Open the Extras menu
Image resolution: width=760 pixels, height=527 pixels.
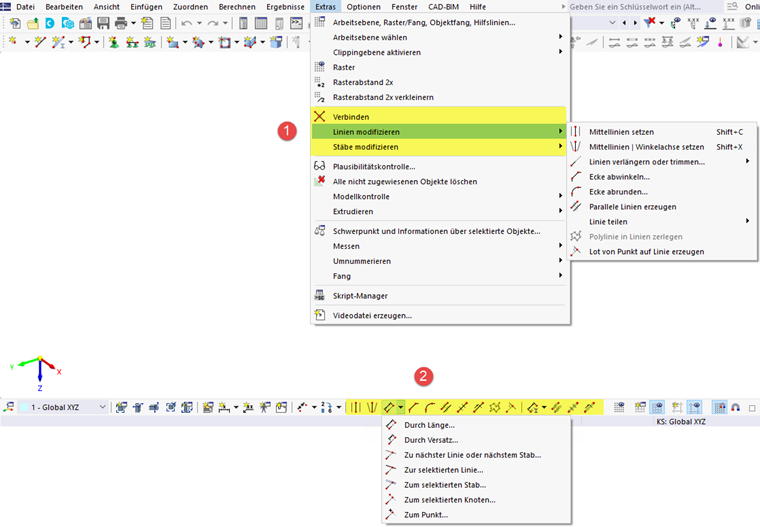pos(325,7)
